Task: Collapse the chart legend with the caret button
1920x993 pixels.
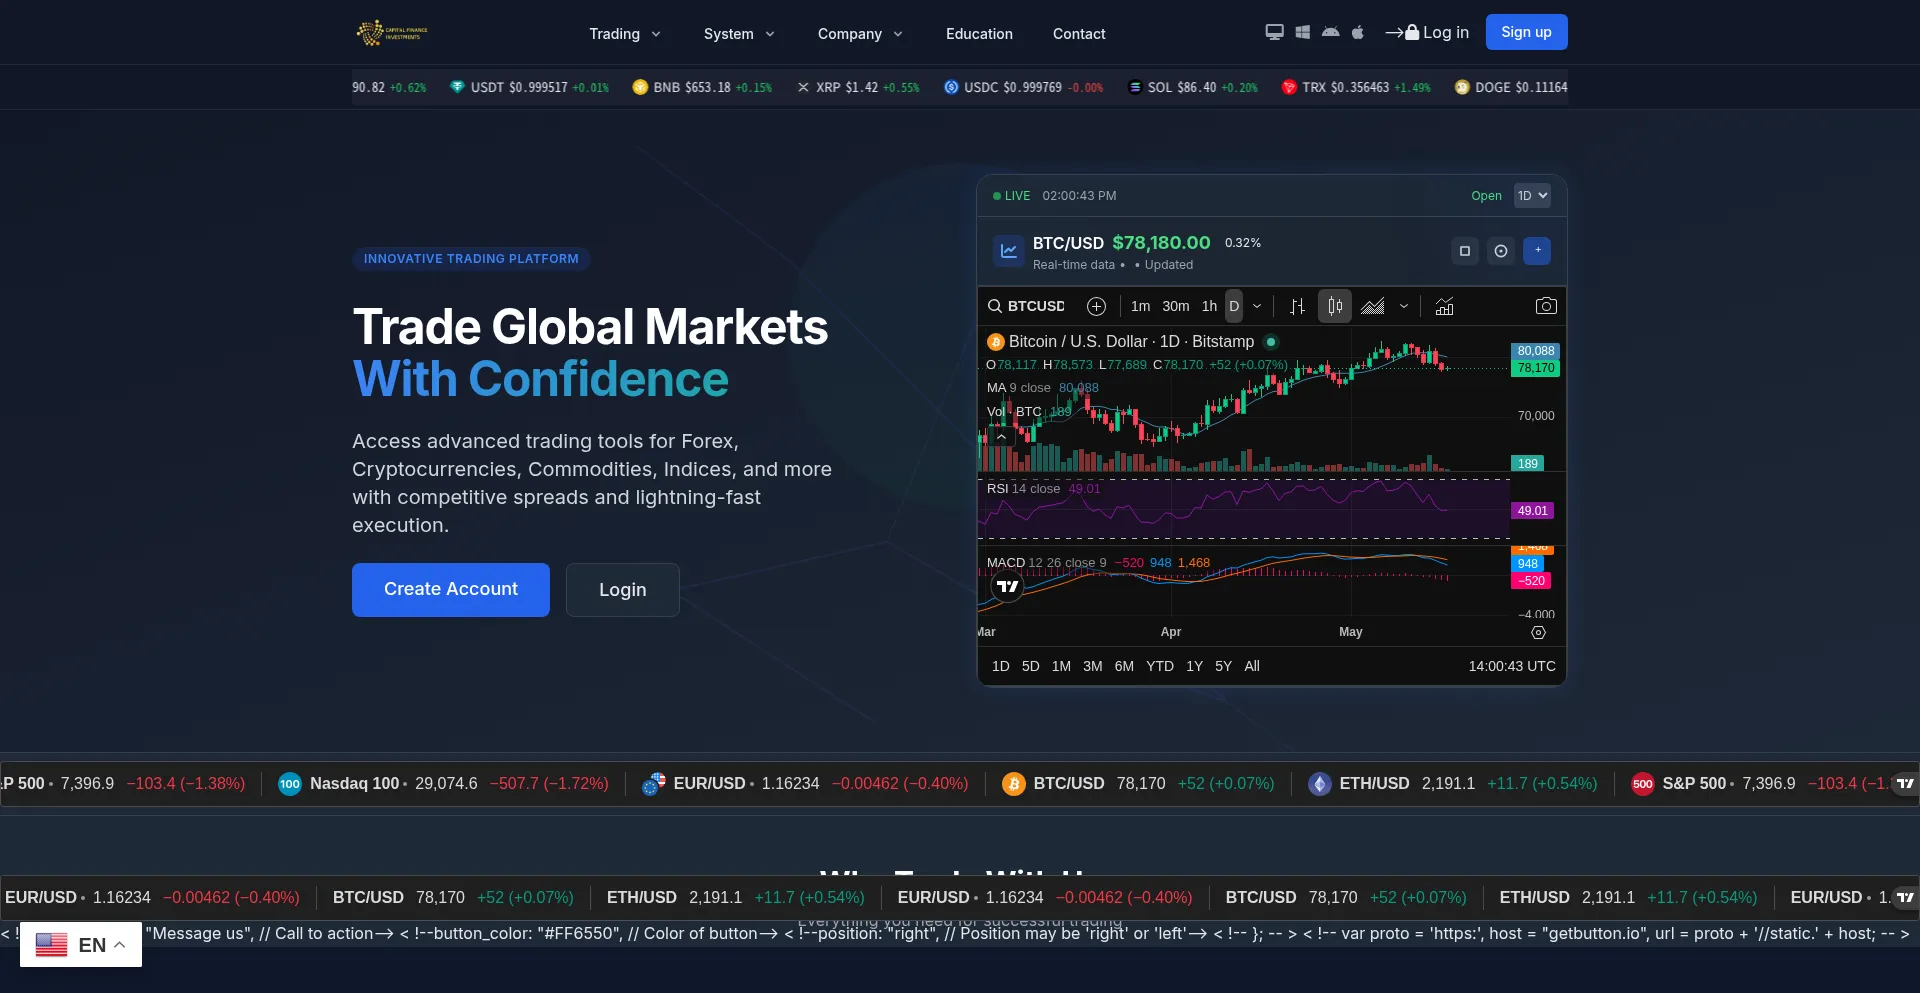Action: point(1001,436)
